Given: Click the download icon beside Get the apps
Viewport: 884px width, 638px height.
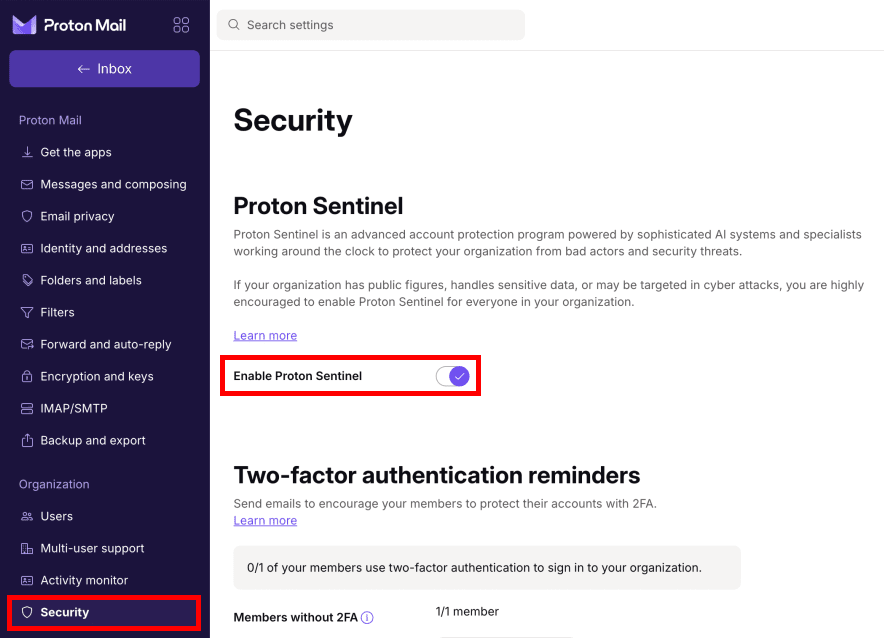Looking at the screenshot, I should (x=27, y=152).
